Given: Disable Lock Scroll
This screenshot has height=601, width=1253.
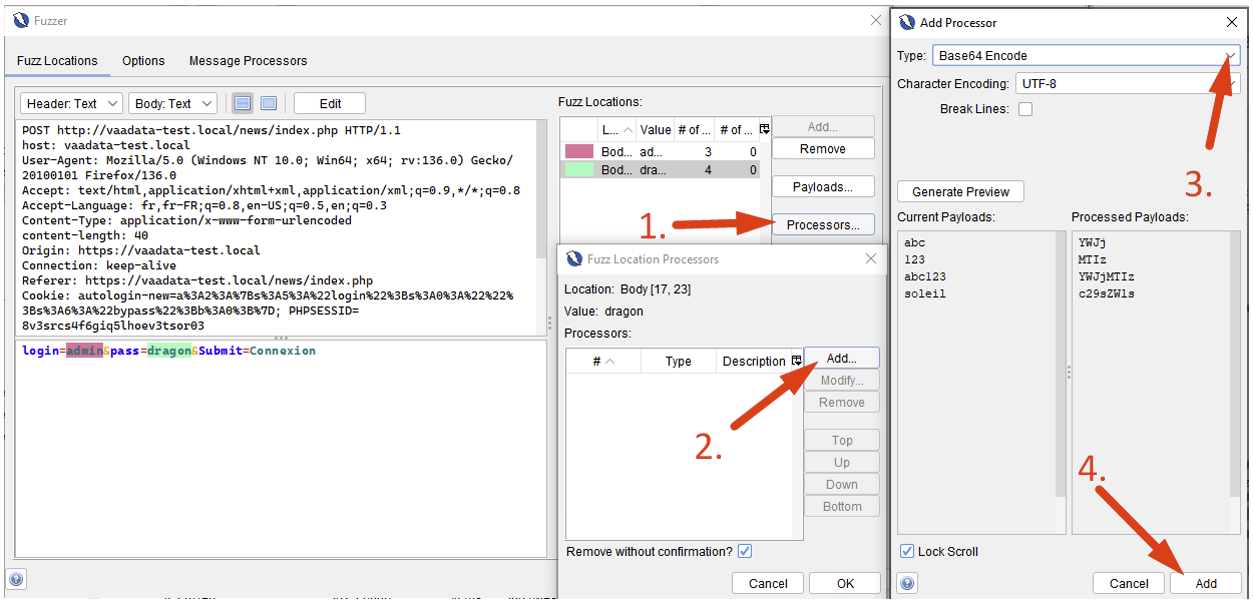Looking at the screenshot, I should coord(906,551).
